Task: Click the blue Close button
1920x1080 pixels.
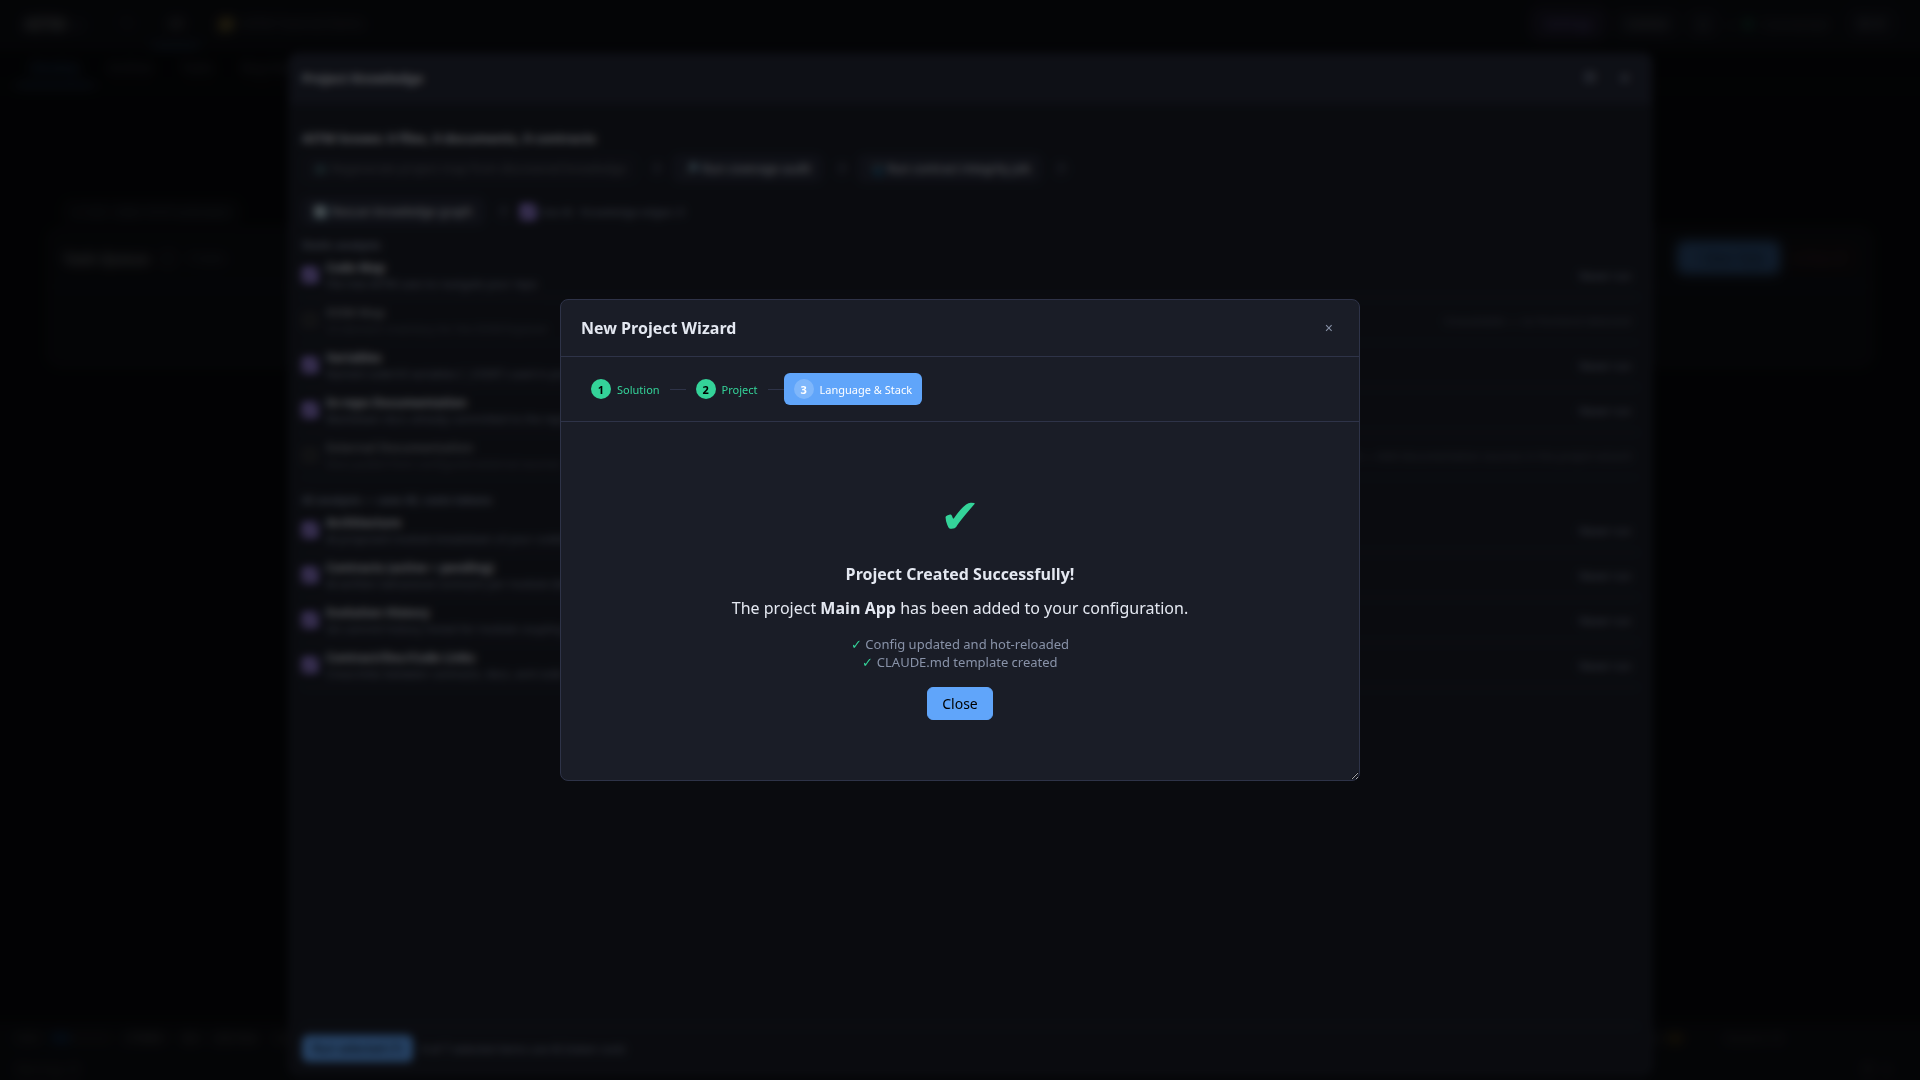Action: pyautogui.click(x=959, y=703)
